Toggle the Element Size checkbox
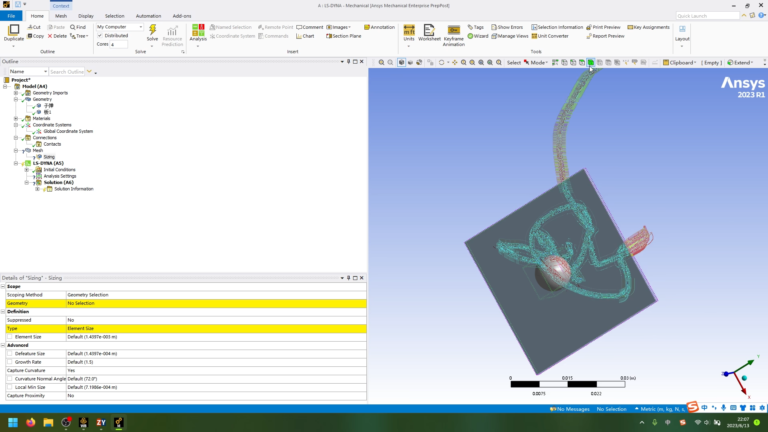This screenshot has width=768, height=432. click(x=10, y=336)
